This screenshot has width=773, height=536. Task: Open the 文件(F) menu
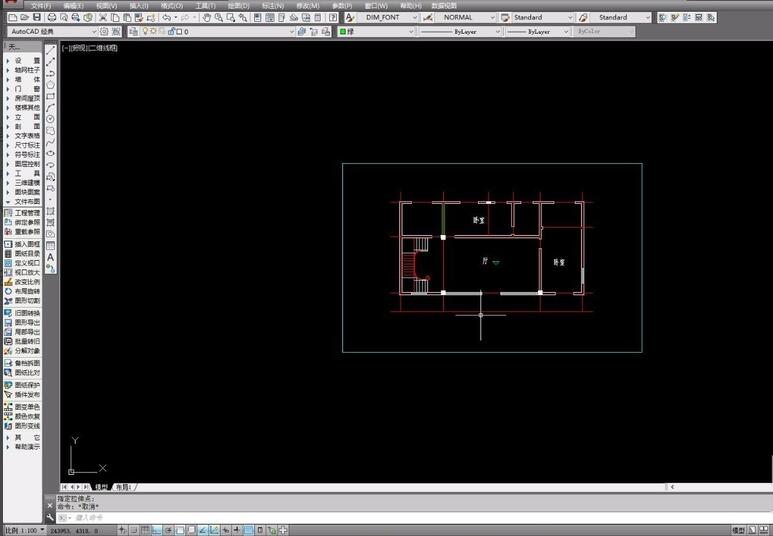pos(41,5)
